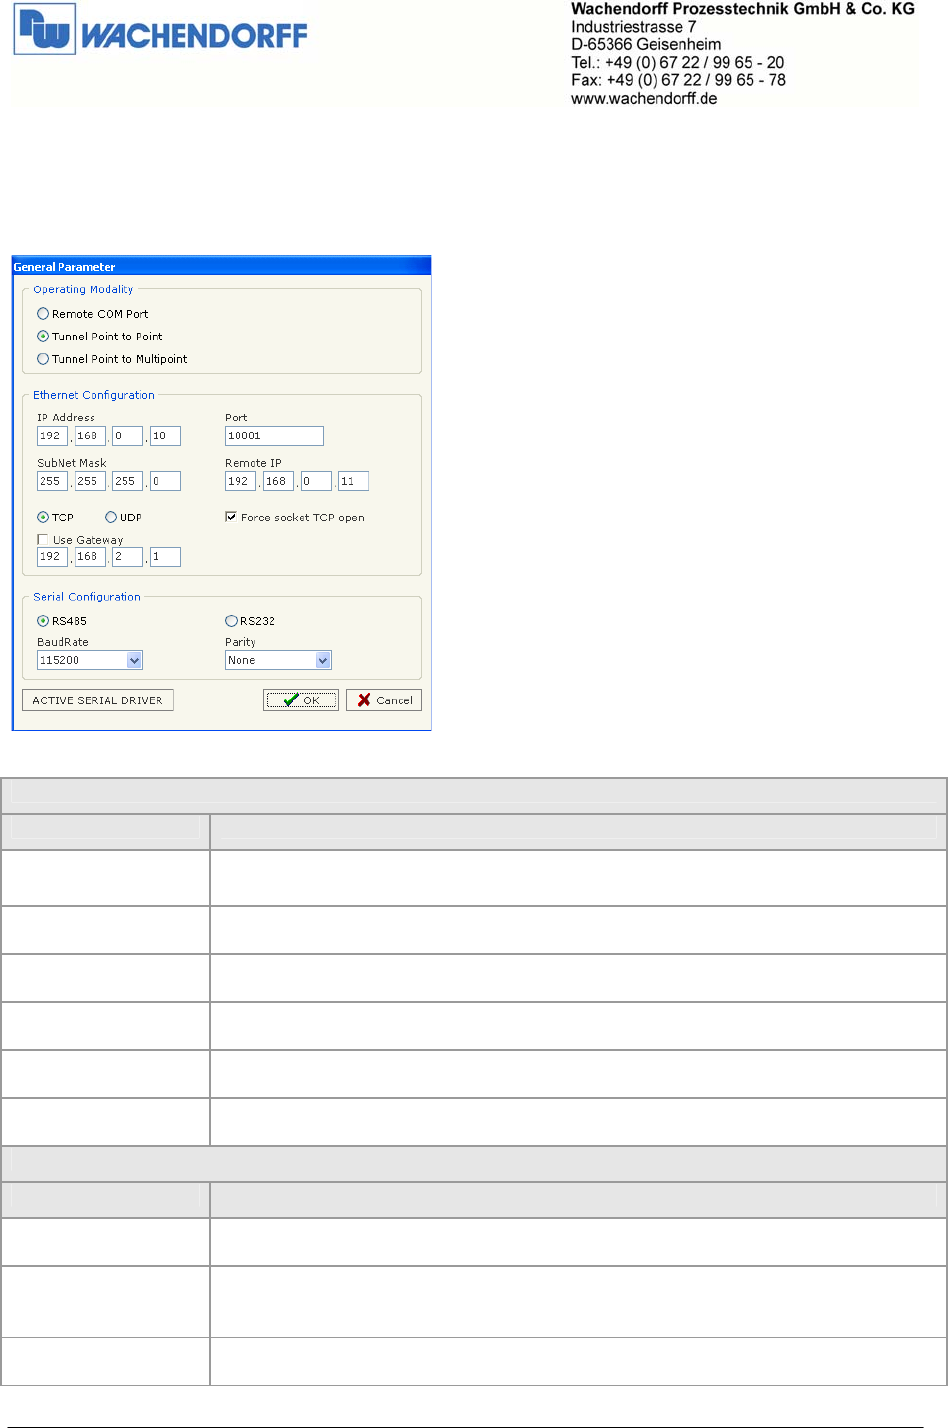Select Remote COM Port radio option
Viewport: 948px width, 1428px height.
point(43,314)
